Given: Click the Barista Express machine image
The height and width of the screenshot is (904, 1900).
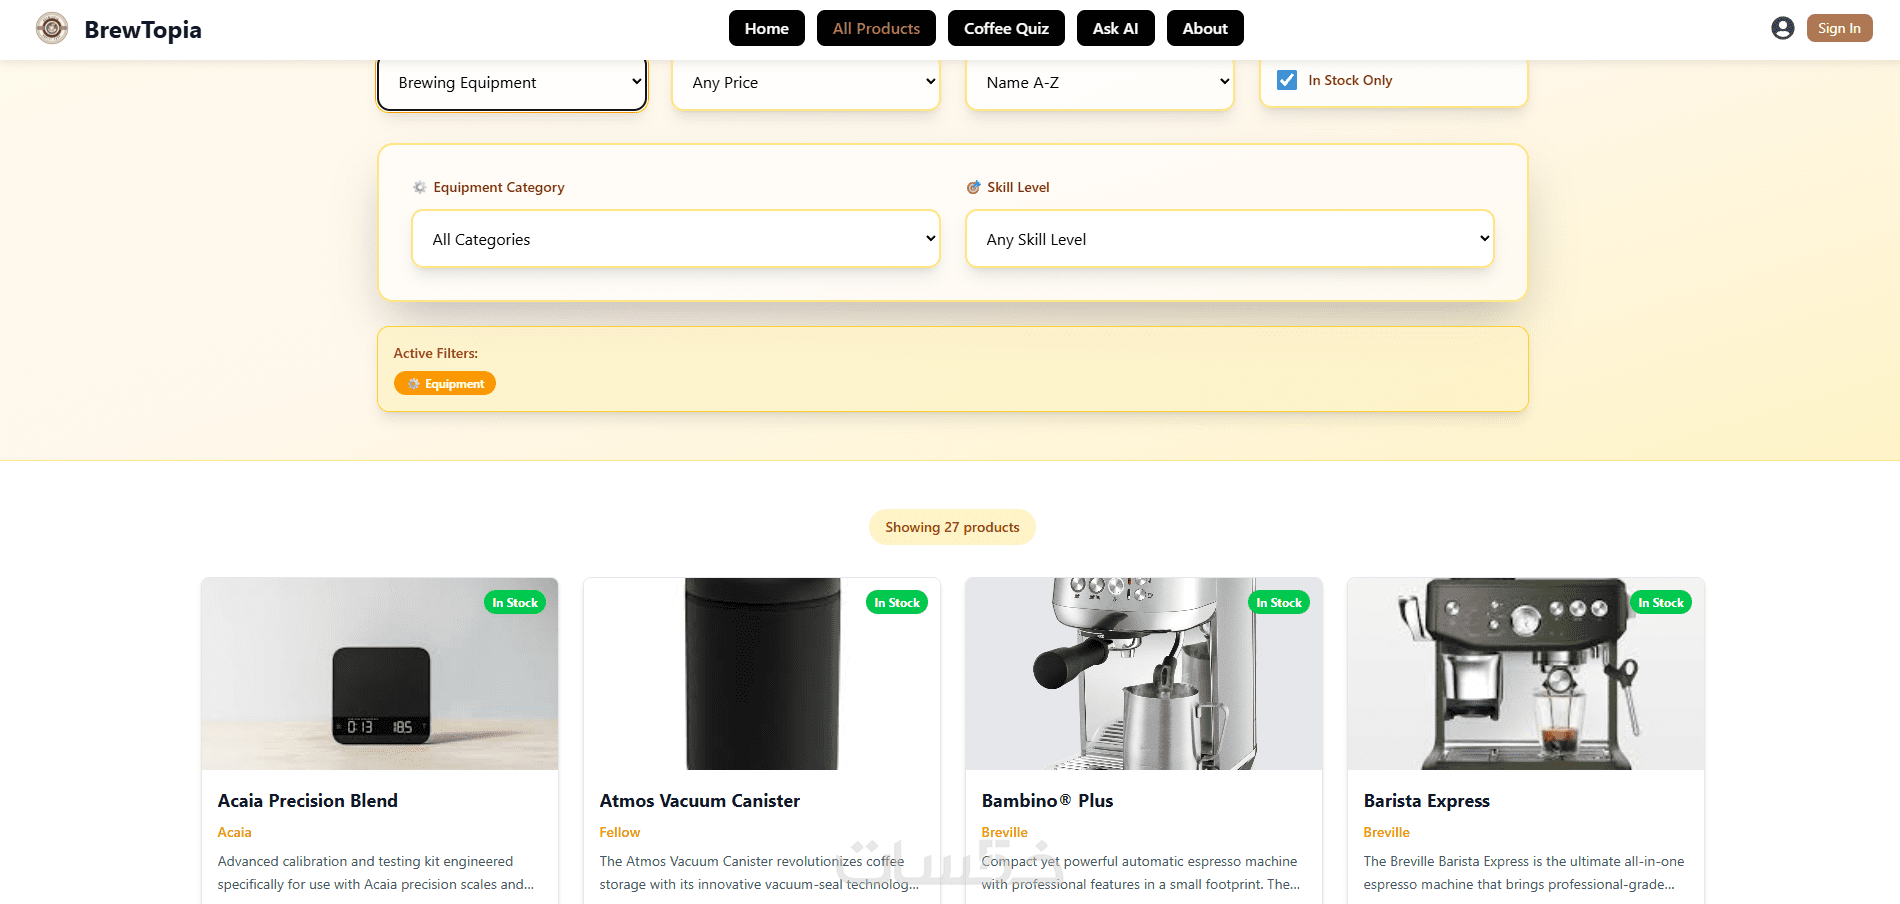Looking at the screenshot, I should (1526, 674).
